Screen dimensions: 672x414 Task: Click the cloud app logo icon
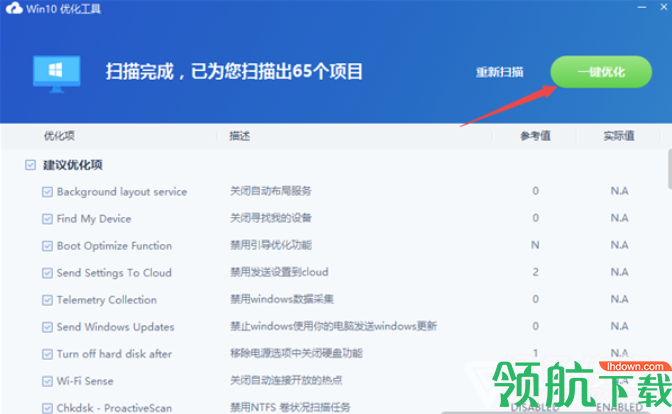point(14,8)
